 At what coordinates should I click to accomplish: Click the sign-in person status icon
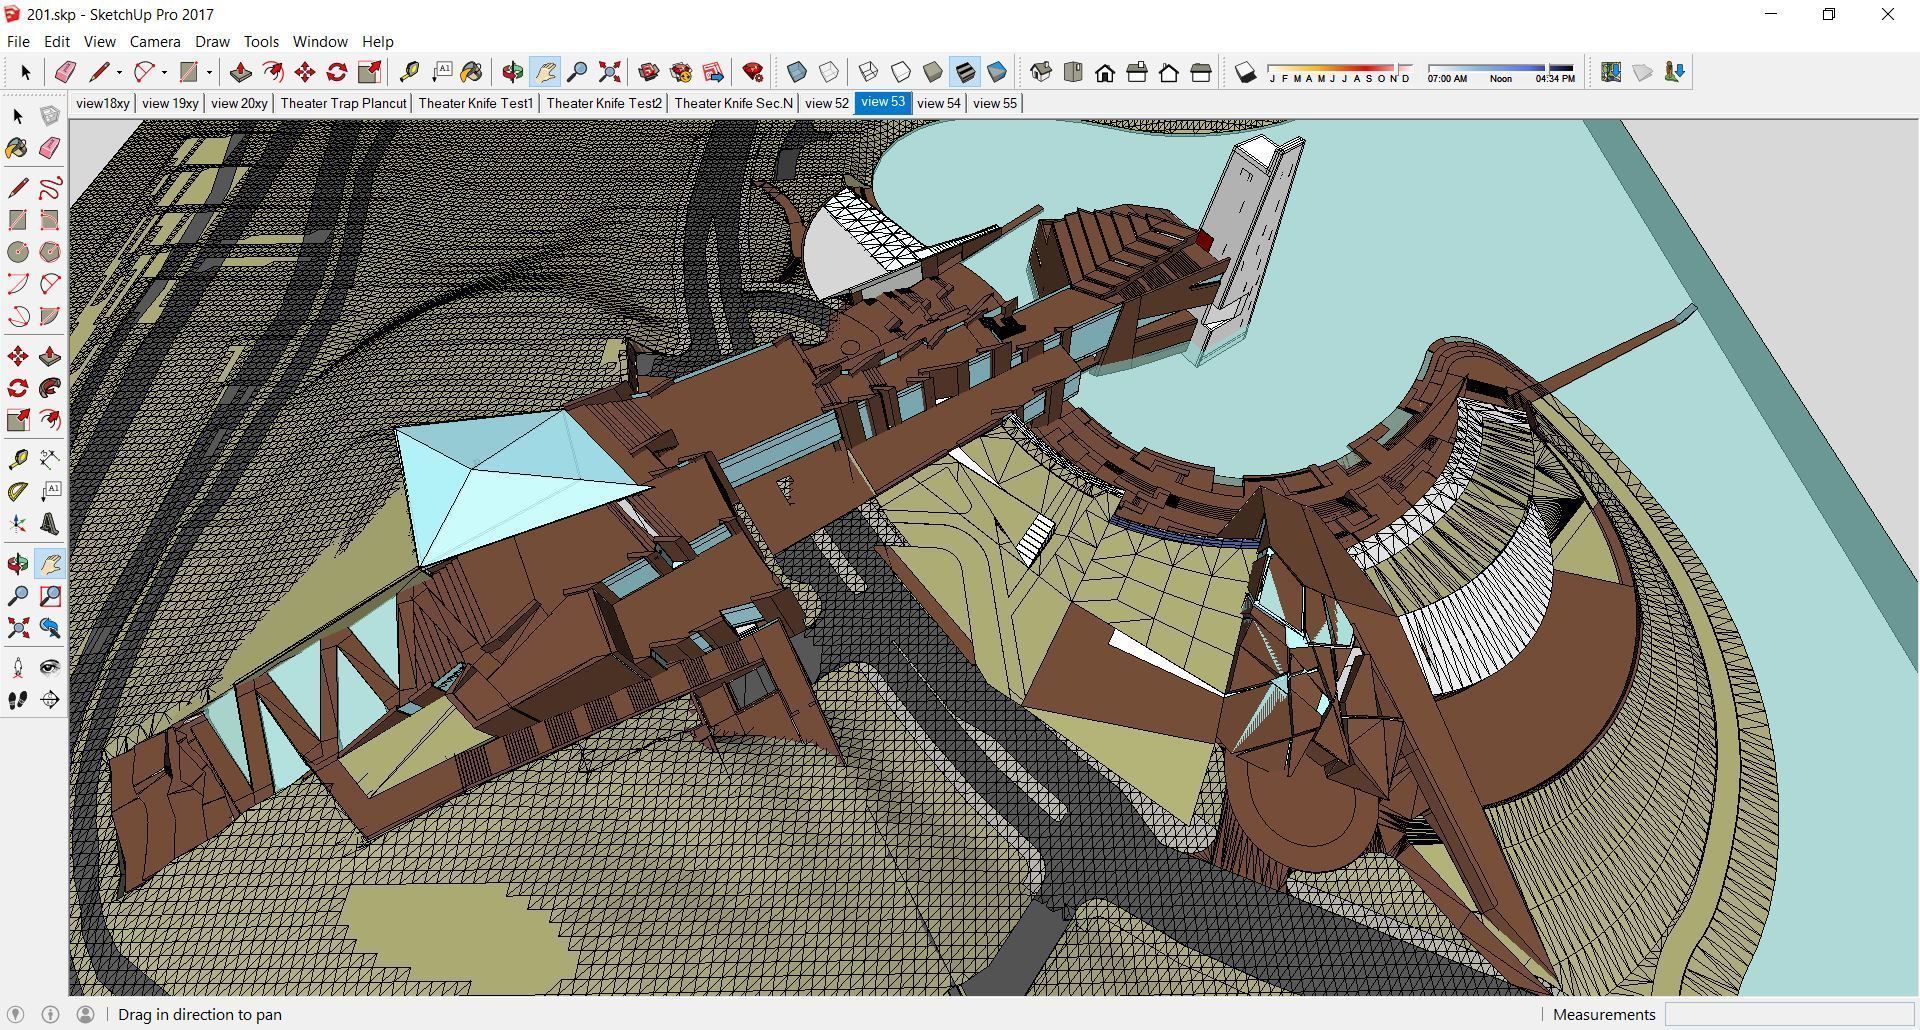pos(86,1014)
